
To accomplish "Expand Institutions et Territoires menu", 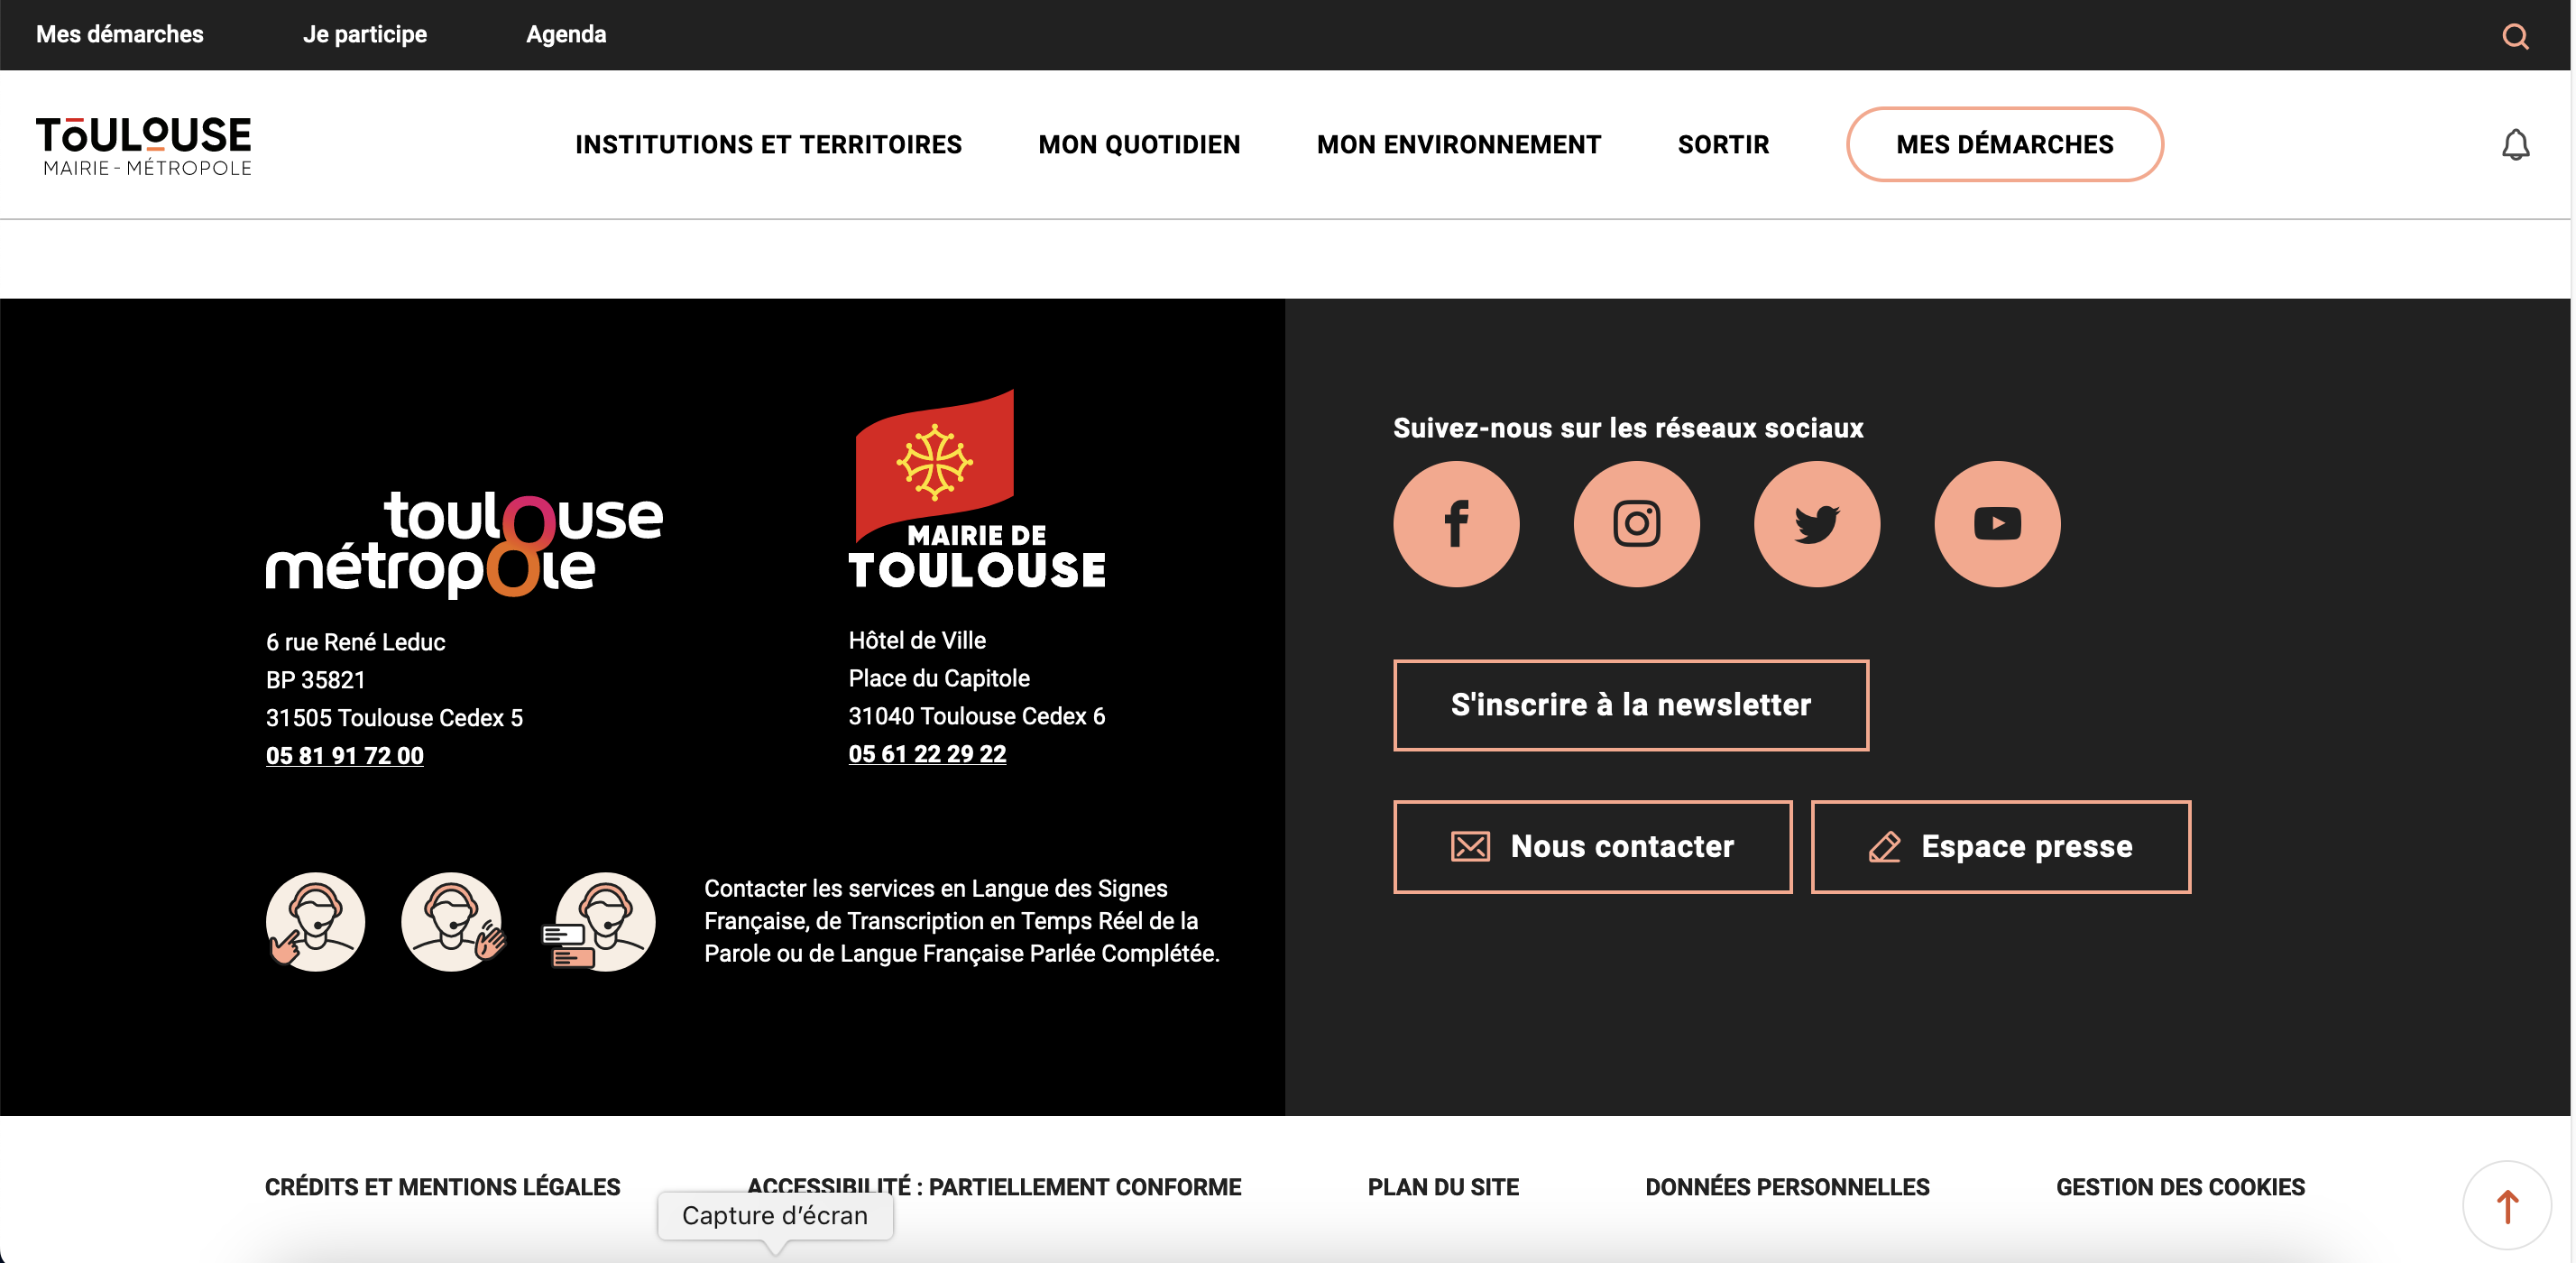I will click(768, 145).
